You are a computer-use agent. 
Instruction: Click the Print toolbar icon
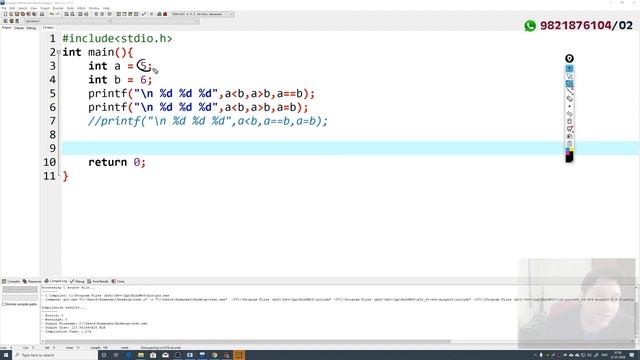[41, 14]
